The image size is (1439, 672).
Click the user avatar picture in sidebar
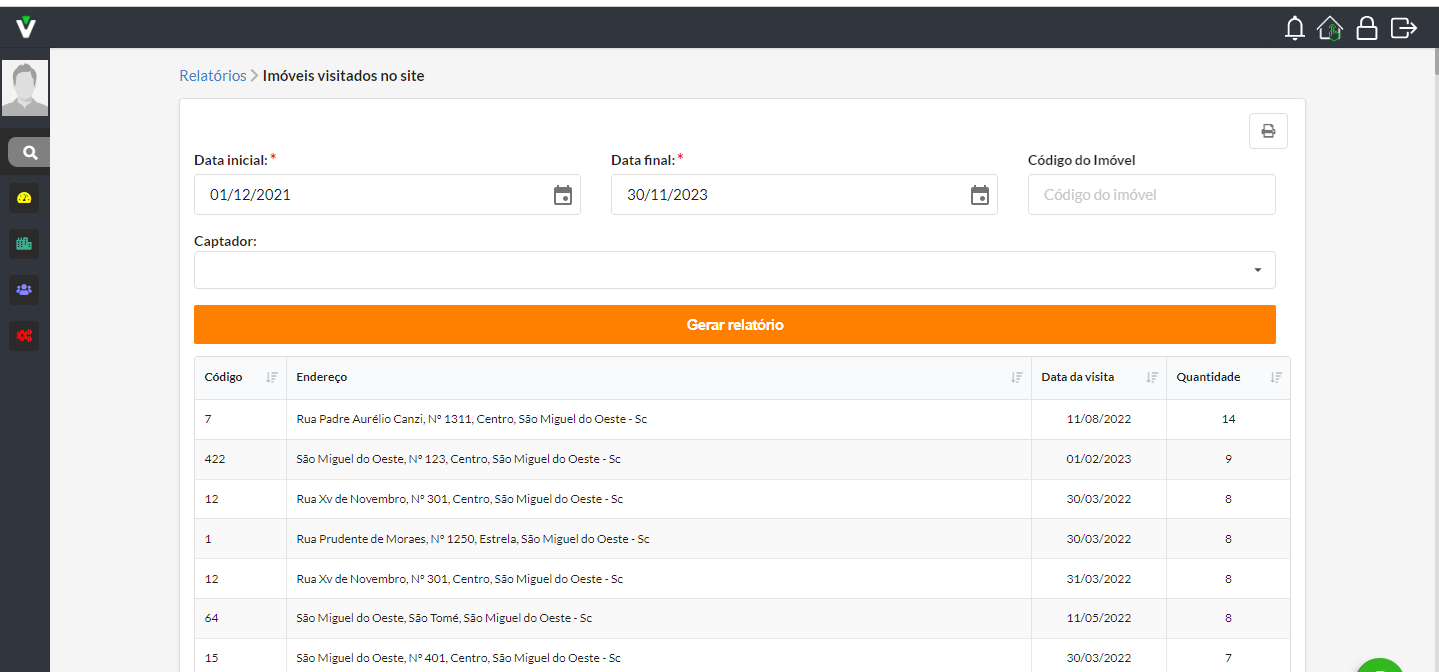coord(25,88)
